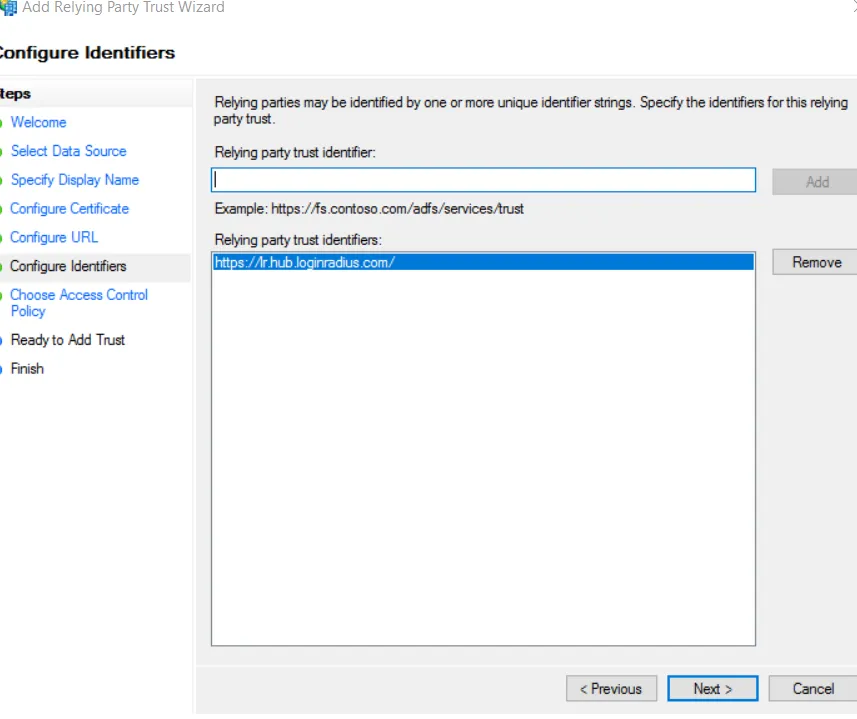Screen dimensions: 857x719
Task: Open the Configure Certificate step
Action: point(69,209)
